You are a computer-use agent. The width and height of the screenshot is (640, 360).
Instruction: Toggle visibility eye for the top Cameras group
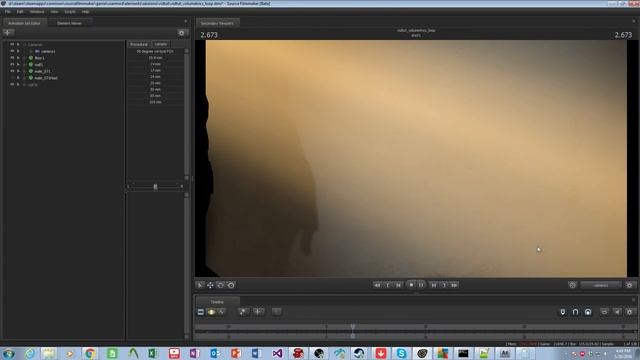pos(12,44)
